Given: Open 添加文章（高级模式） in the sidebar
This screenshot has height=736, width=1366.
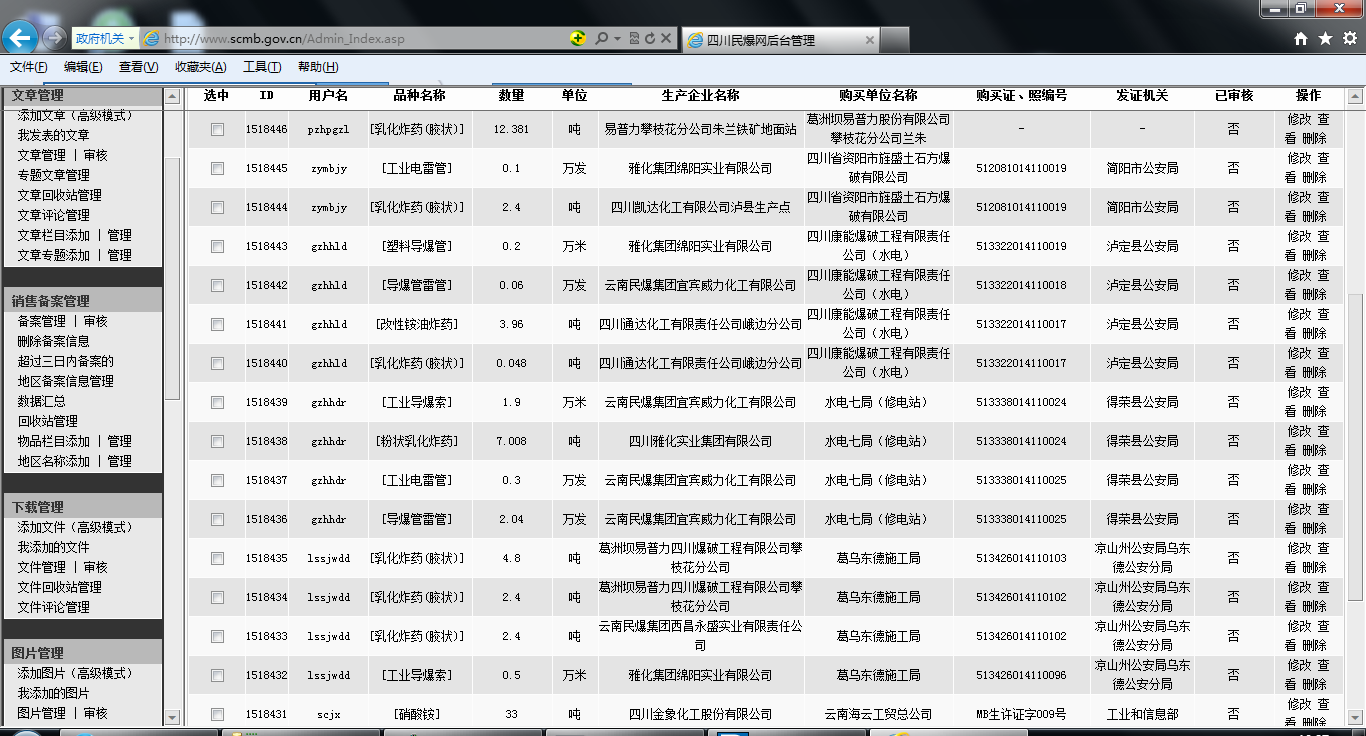Looking at the screenshot, I should pyautogui.click(x=75, y=115).
